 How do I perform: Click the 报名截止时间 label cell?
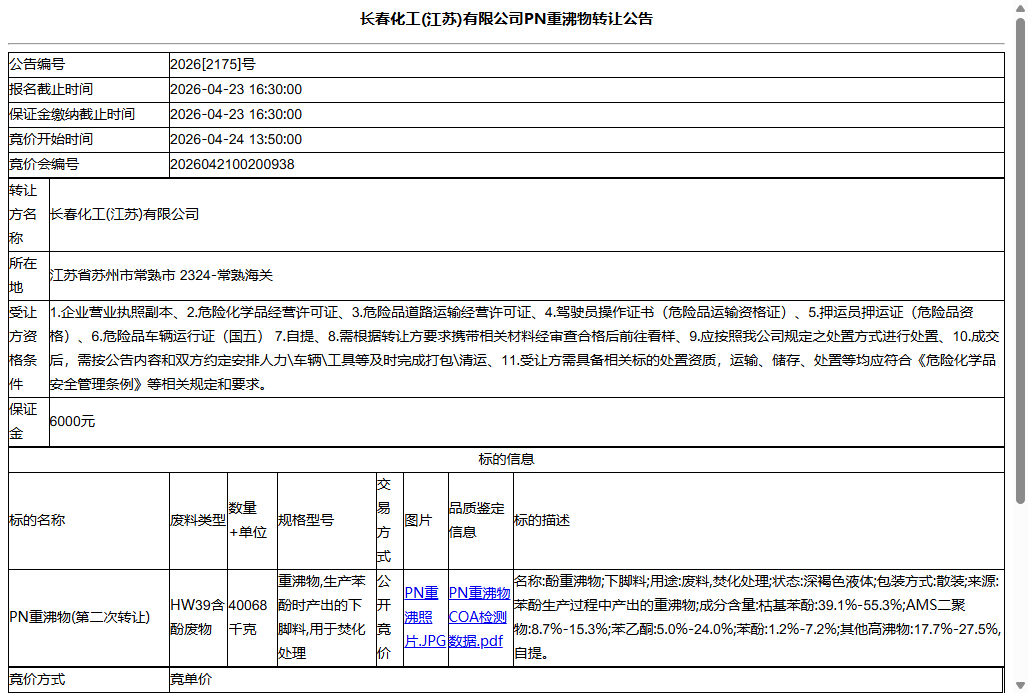click(x=89, y=89)
